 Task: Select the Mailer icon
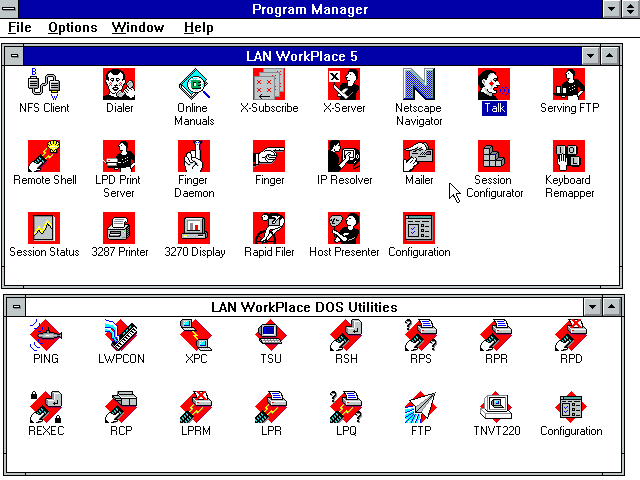tap(419, 156)
